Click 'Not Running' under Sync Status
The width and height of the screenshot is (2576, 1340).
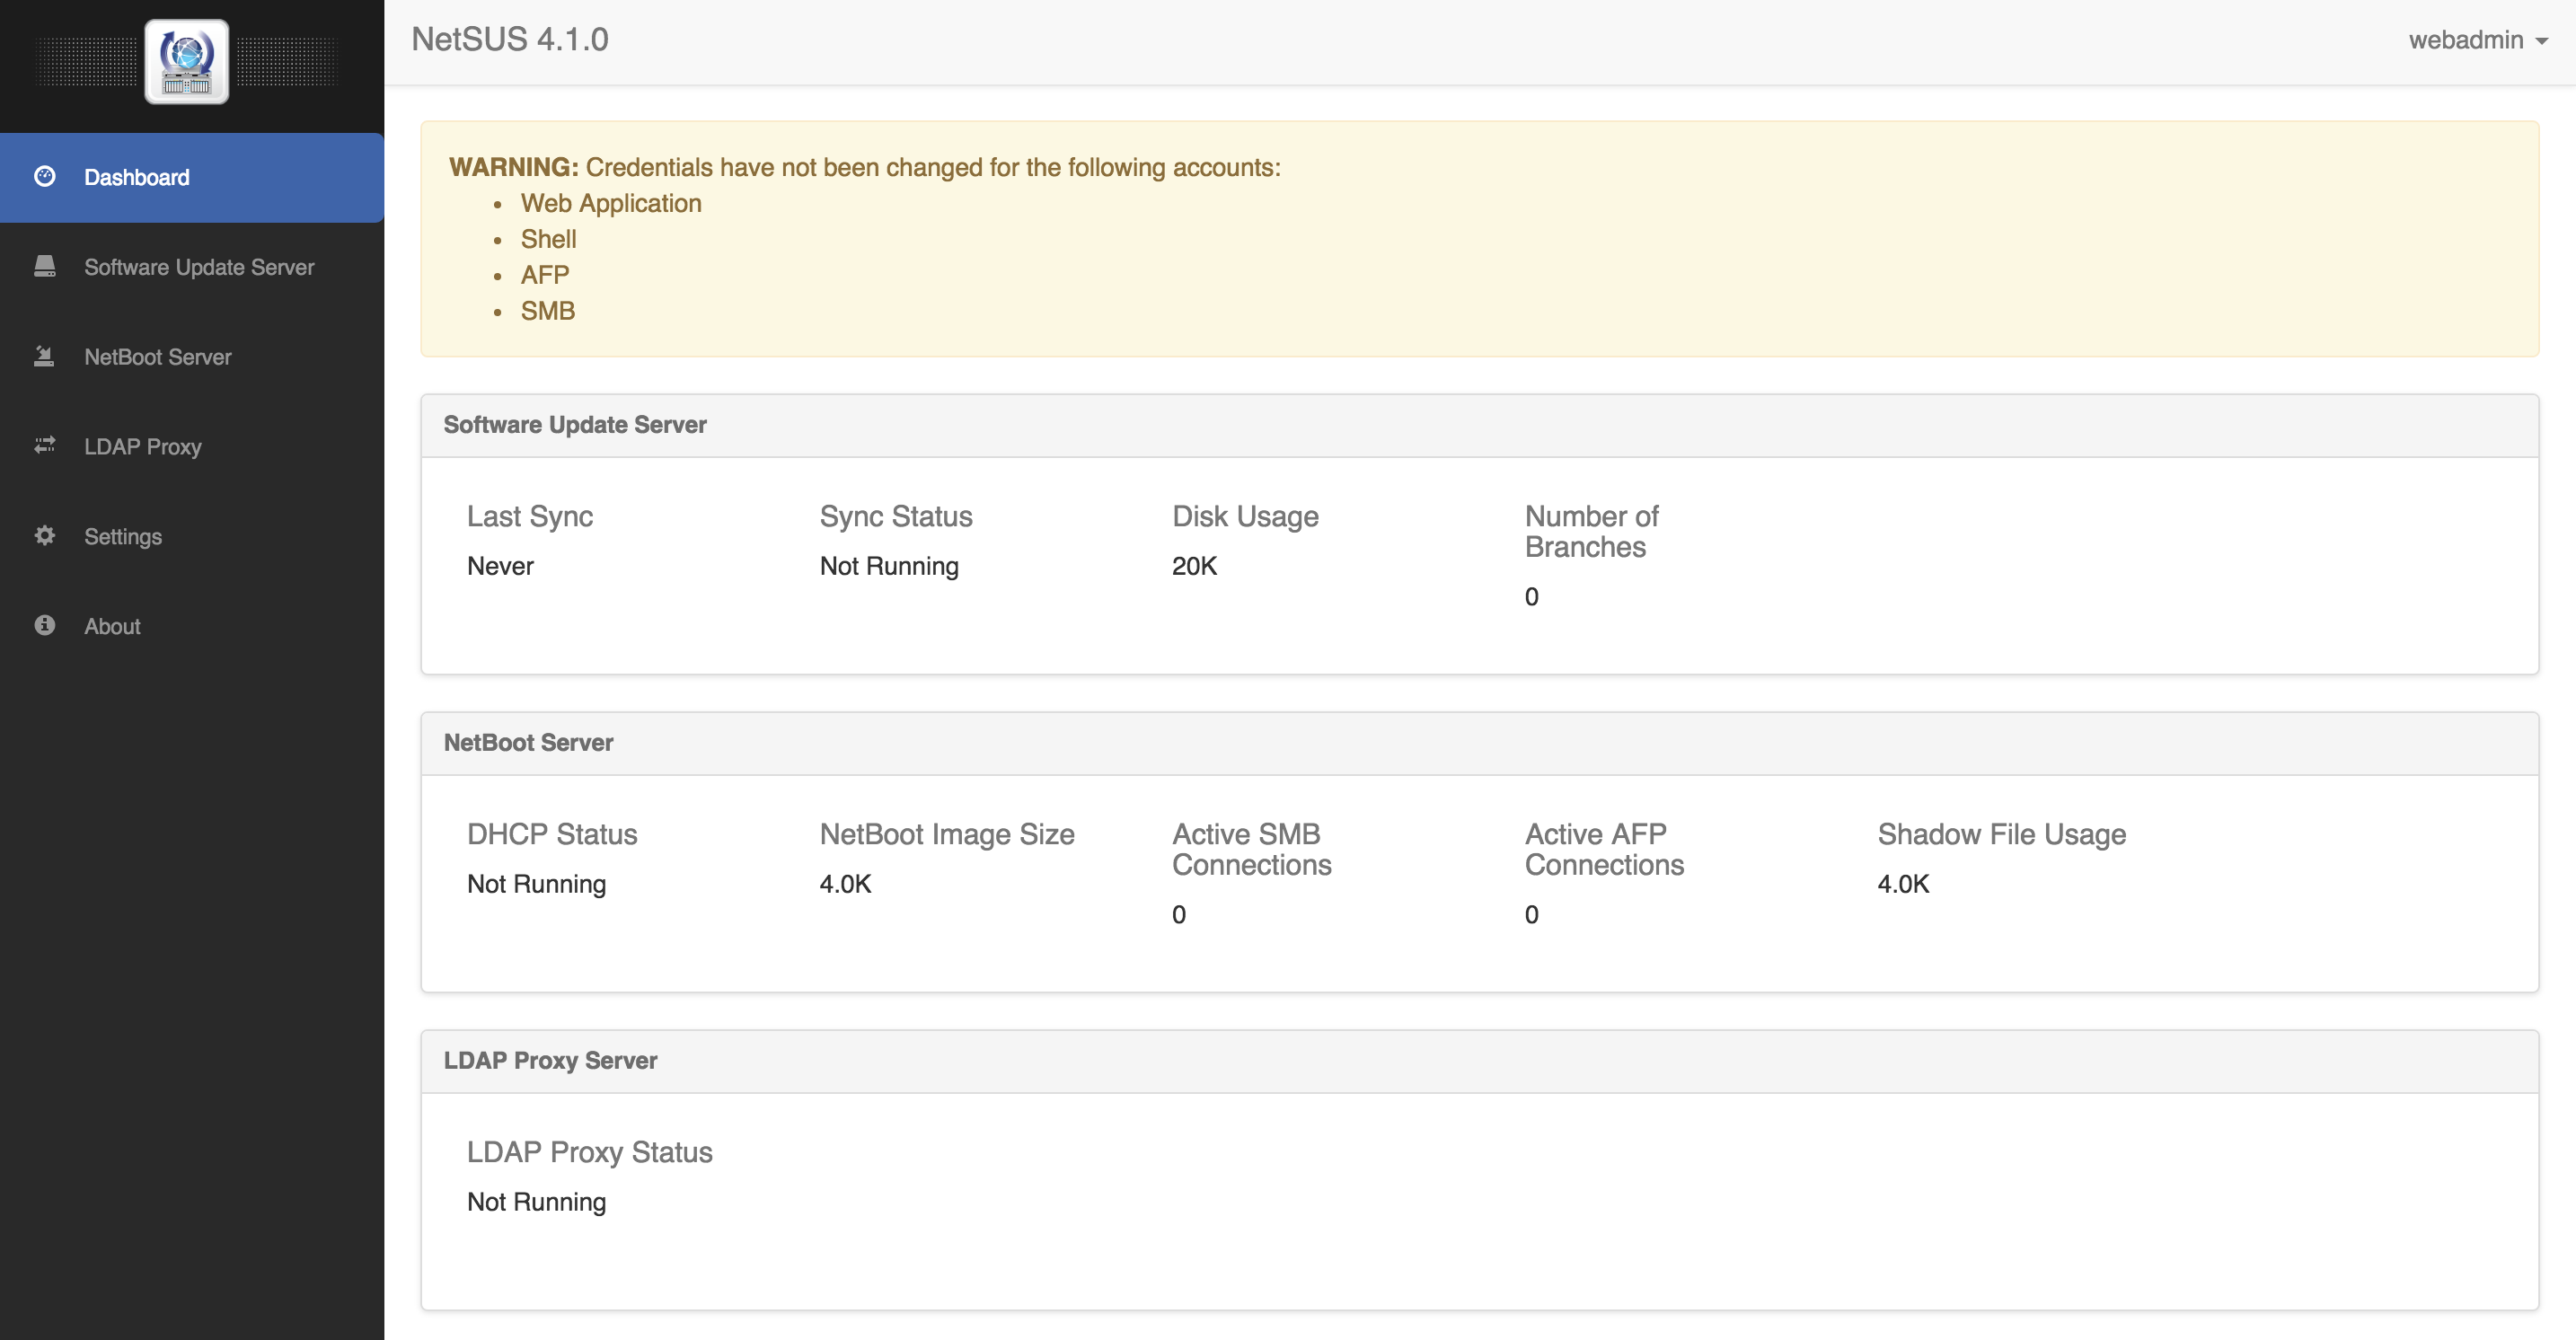point(889,566)
